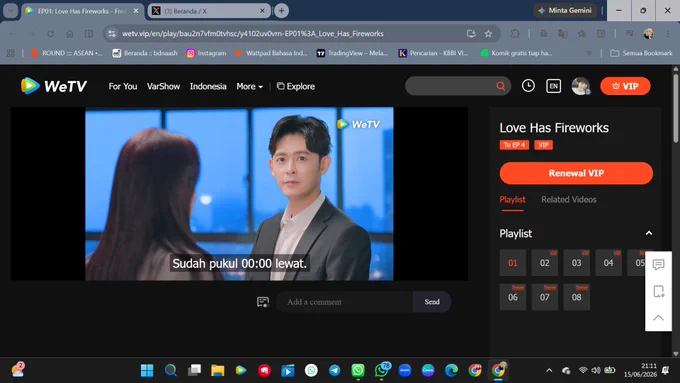Bookmark this page with star icon
This screenshot has width=680, height=383.
(x=488, y=33)
